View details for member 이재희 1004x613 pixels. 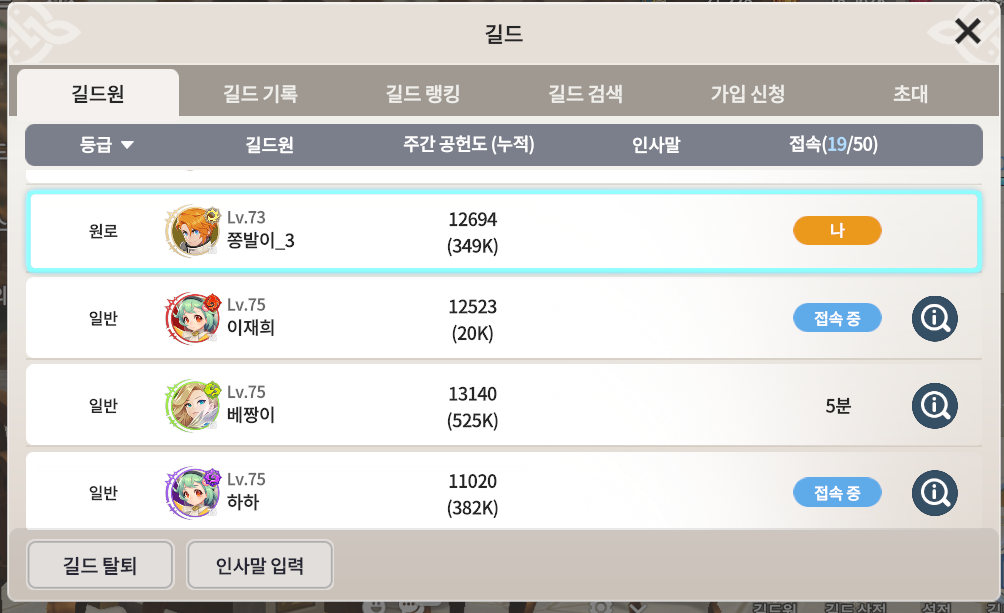935,319
